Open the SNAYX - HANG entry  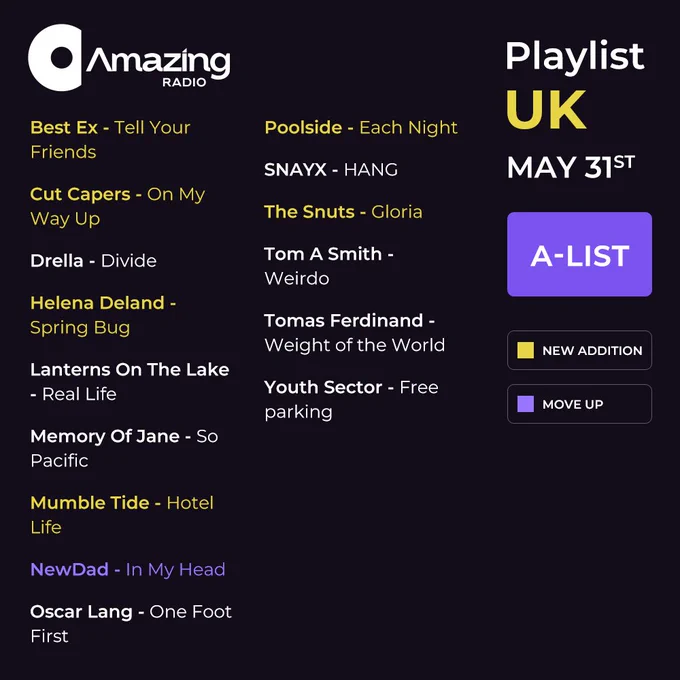(x=331, y=170)
